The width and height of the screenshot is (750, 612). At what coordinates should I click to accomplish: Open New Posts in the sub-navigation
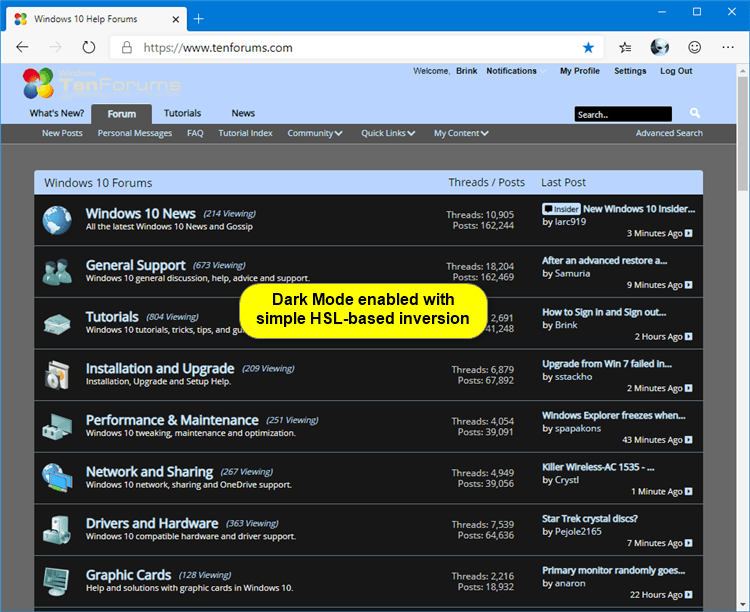[62, 133]
